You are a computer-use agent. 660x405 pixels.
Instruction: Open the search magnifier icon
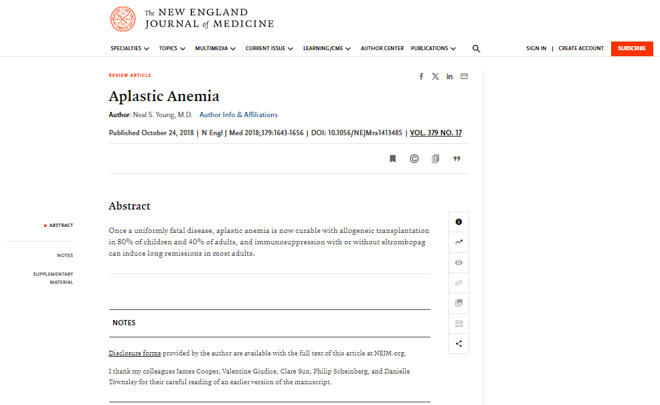(476, 48)
